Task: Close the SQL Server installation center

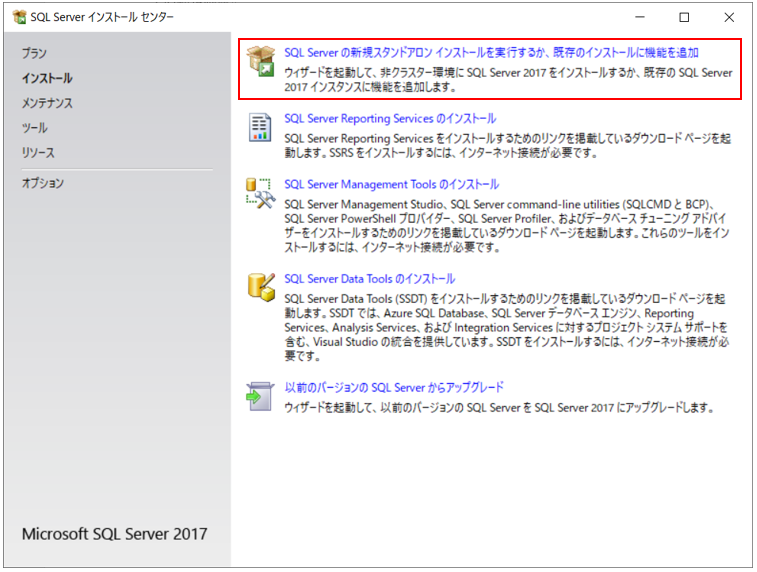Action: (x=729, y=17)
